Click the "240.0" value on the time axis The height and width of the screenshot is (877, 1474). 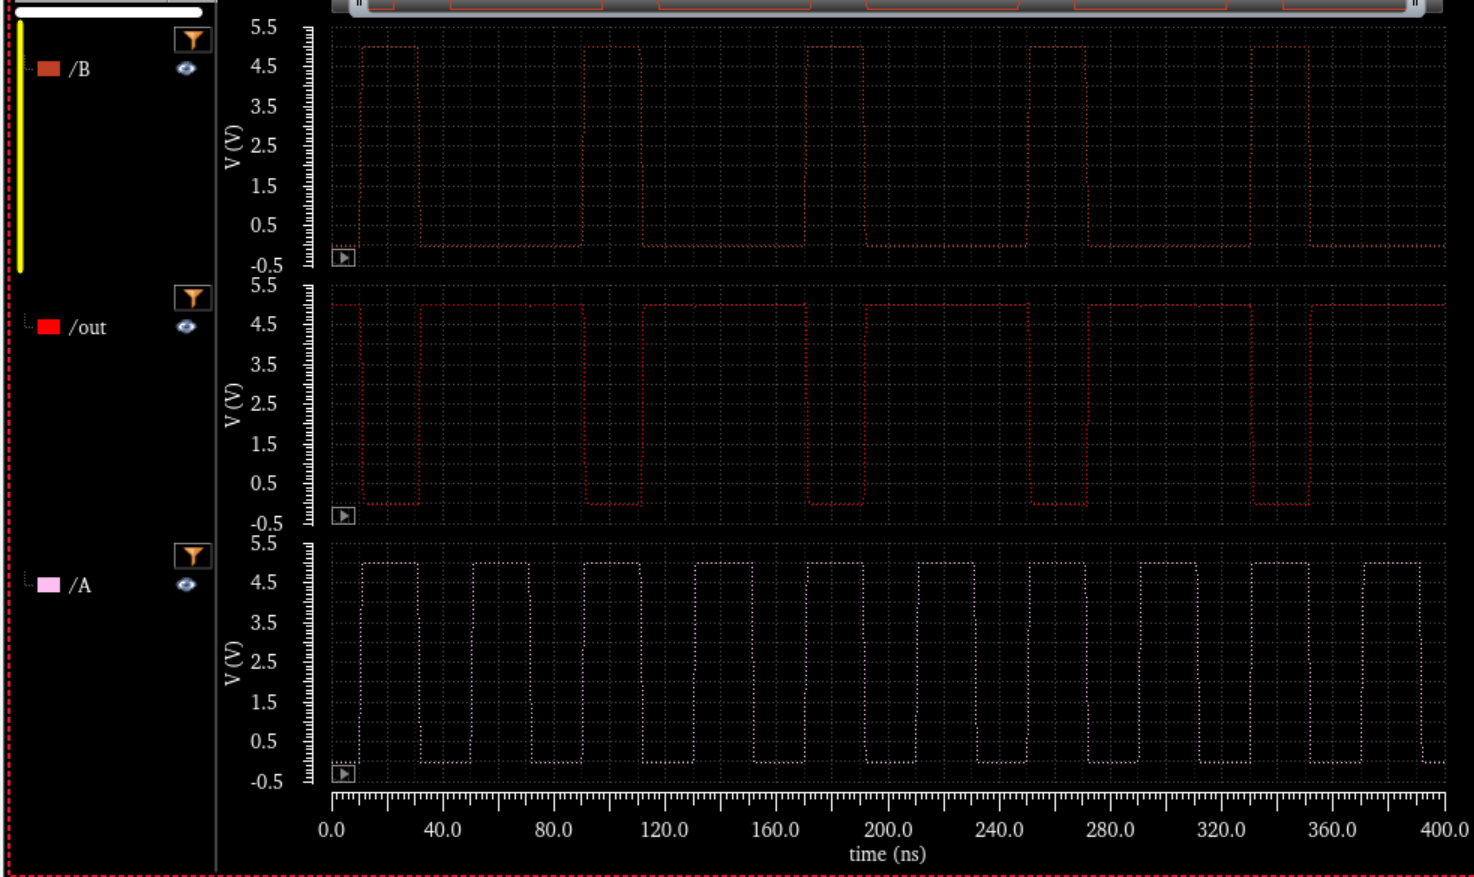[x=999, y=830]
